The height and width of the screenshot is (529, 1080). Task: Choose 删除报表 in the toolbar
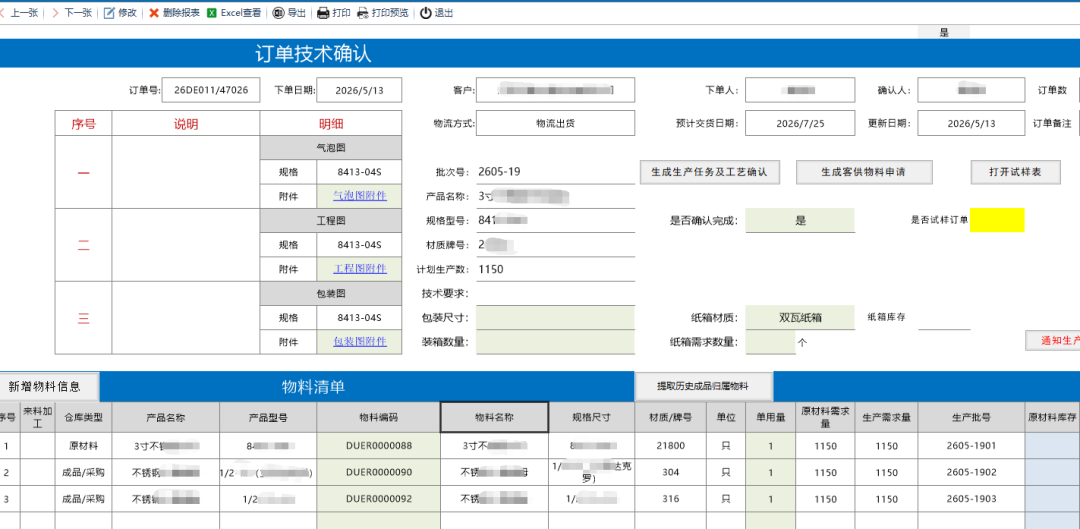click(x=181, y=13)
